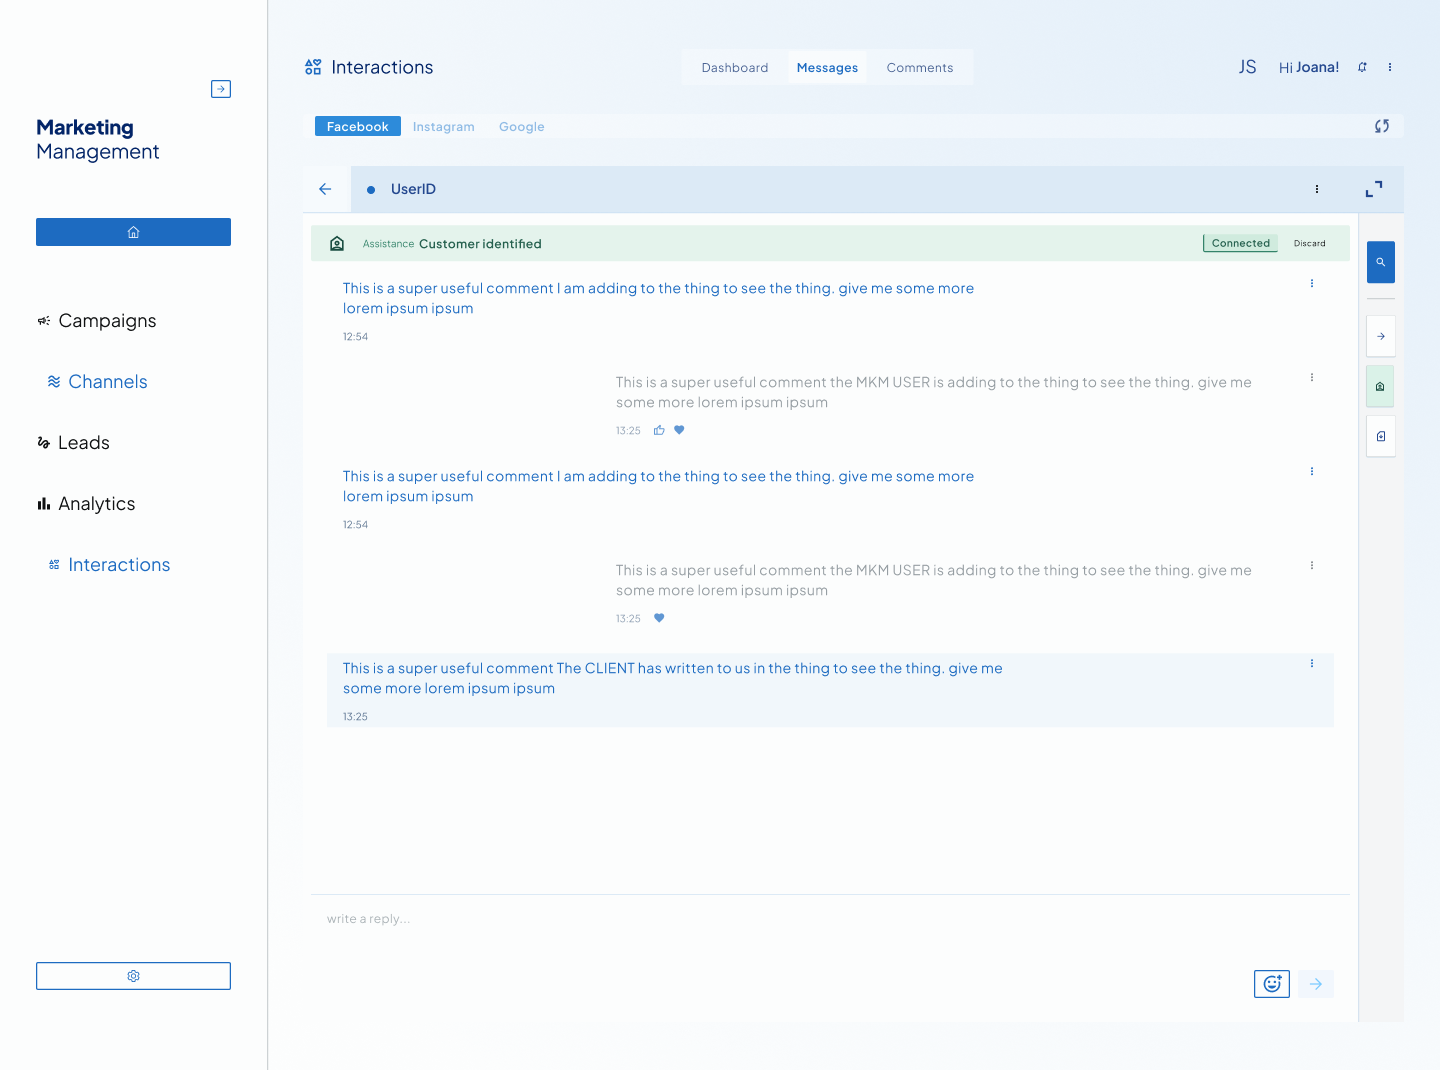Open the expand conversation view icon

1374,189
